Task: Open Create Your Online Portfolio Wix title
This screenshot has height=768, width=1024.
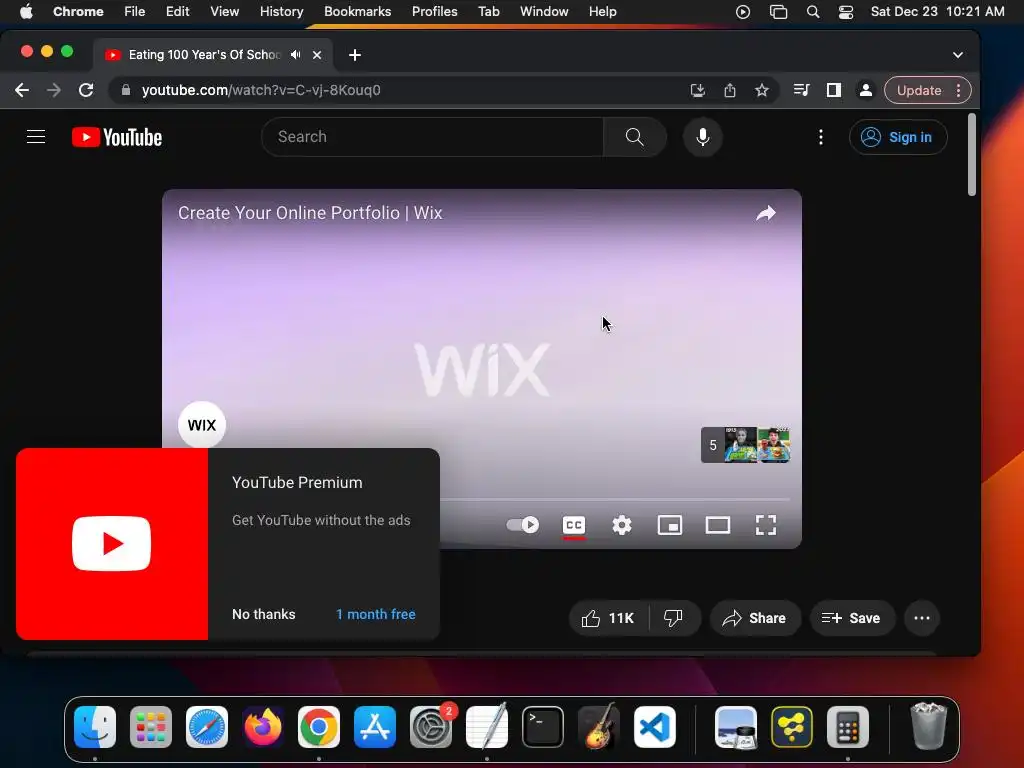Action: pyautogui.click(x=310, y=213)
